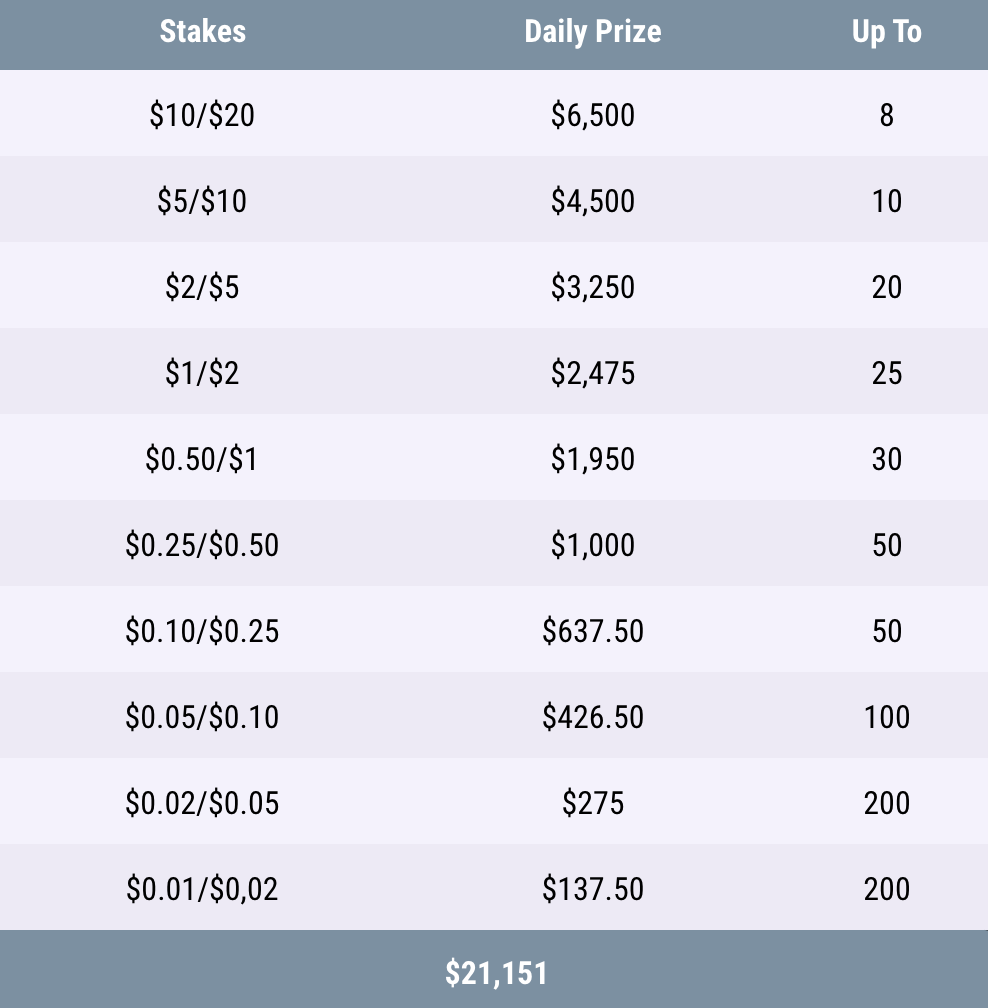Click the $1,000 prize amount

click(592, 546)
